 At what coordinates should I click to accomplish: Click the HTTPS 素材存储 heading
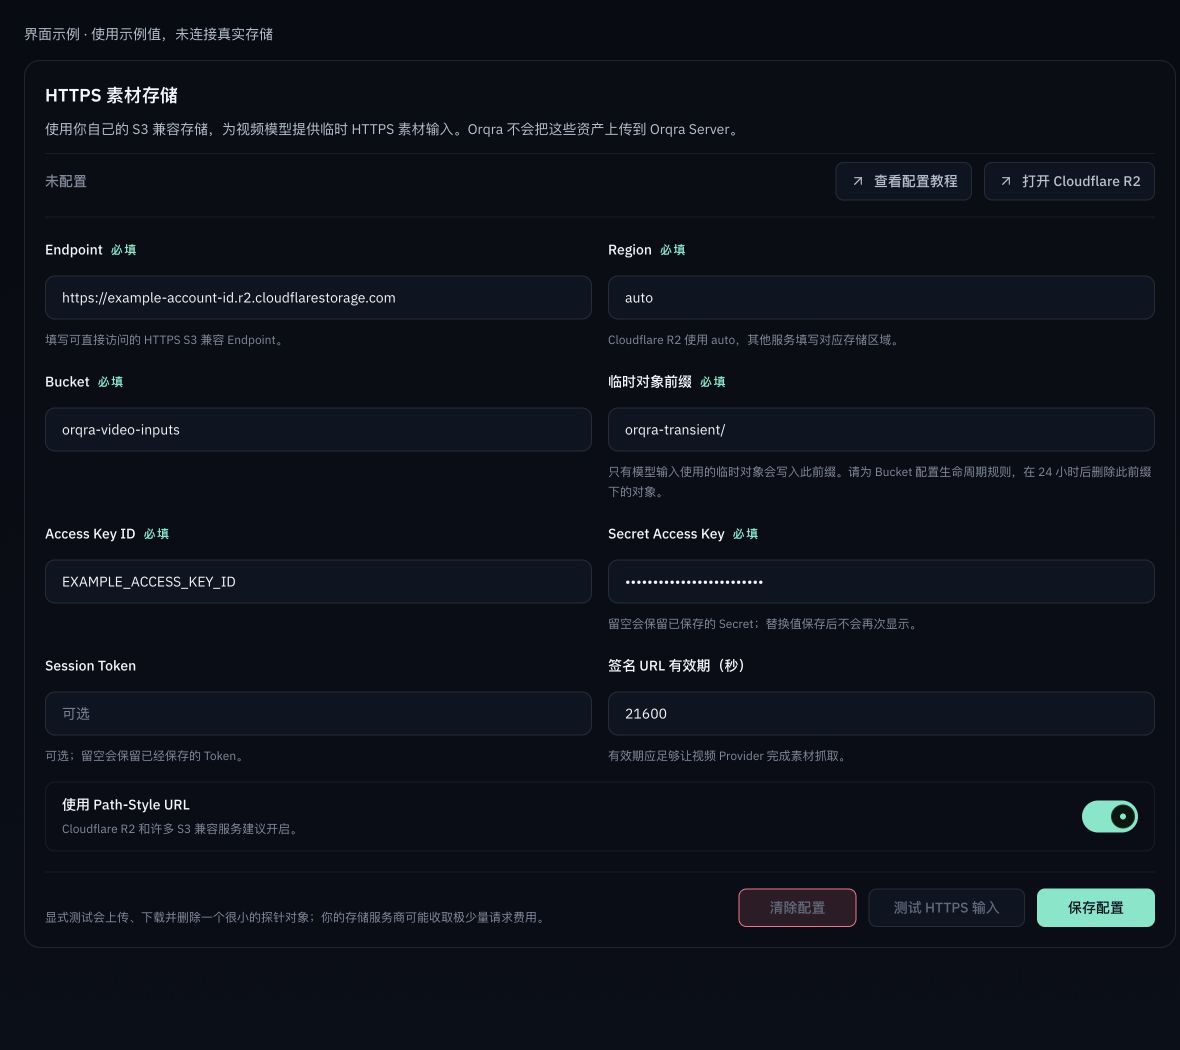111,96
